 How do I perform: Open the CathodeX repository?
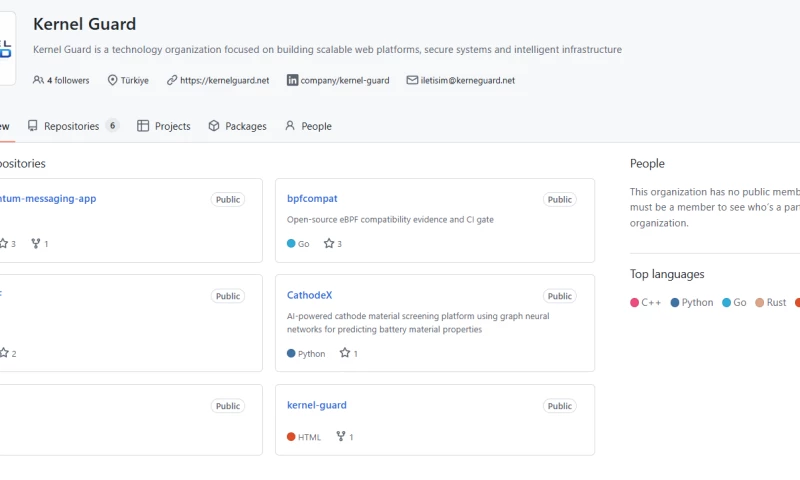309,295
